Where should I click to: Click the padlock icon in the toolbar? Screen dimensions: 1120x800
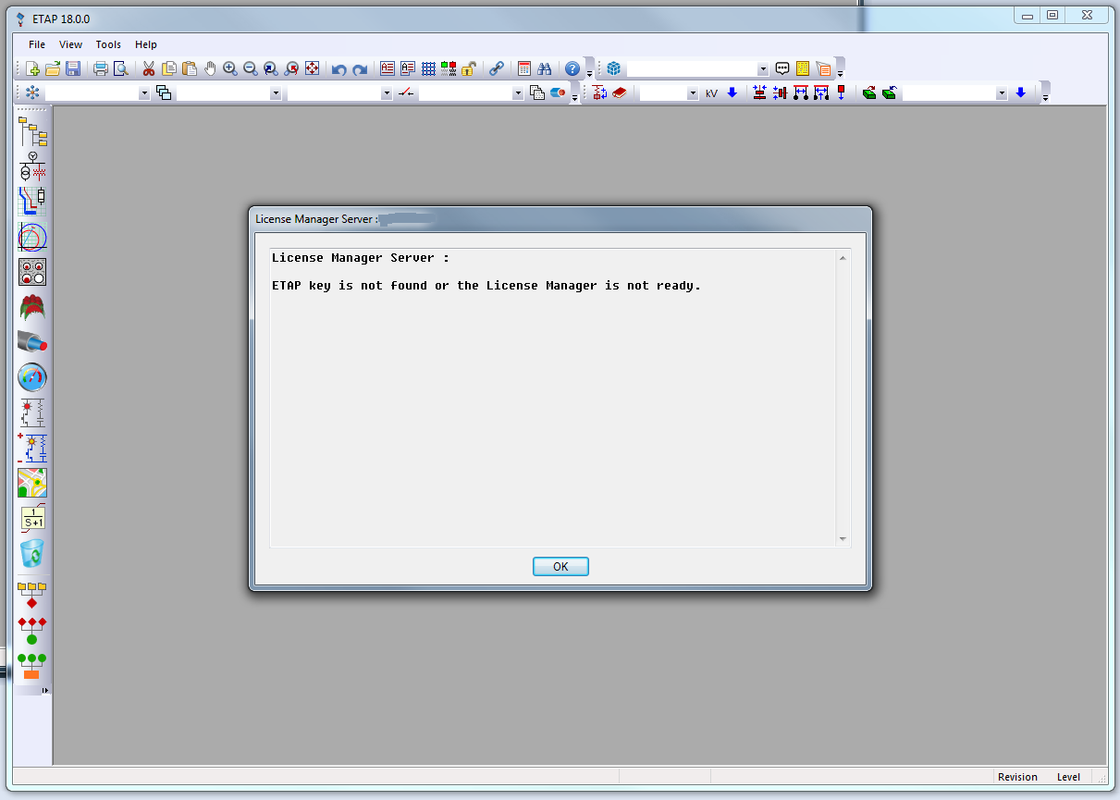pyautogui.click(x=469, y=69)
